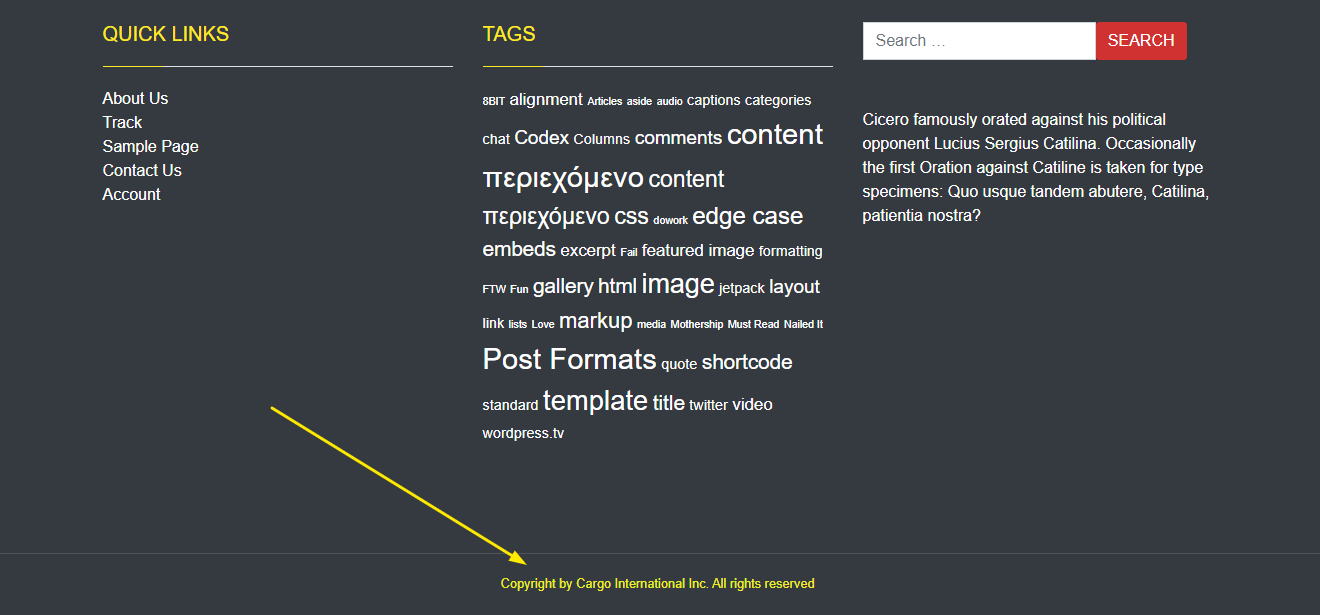The width and height of the screenshot is (1320, 615).
Task: Open the Post Formats tag
Action: [569, 359]
